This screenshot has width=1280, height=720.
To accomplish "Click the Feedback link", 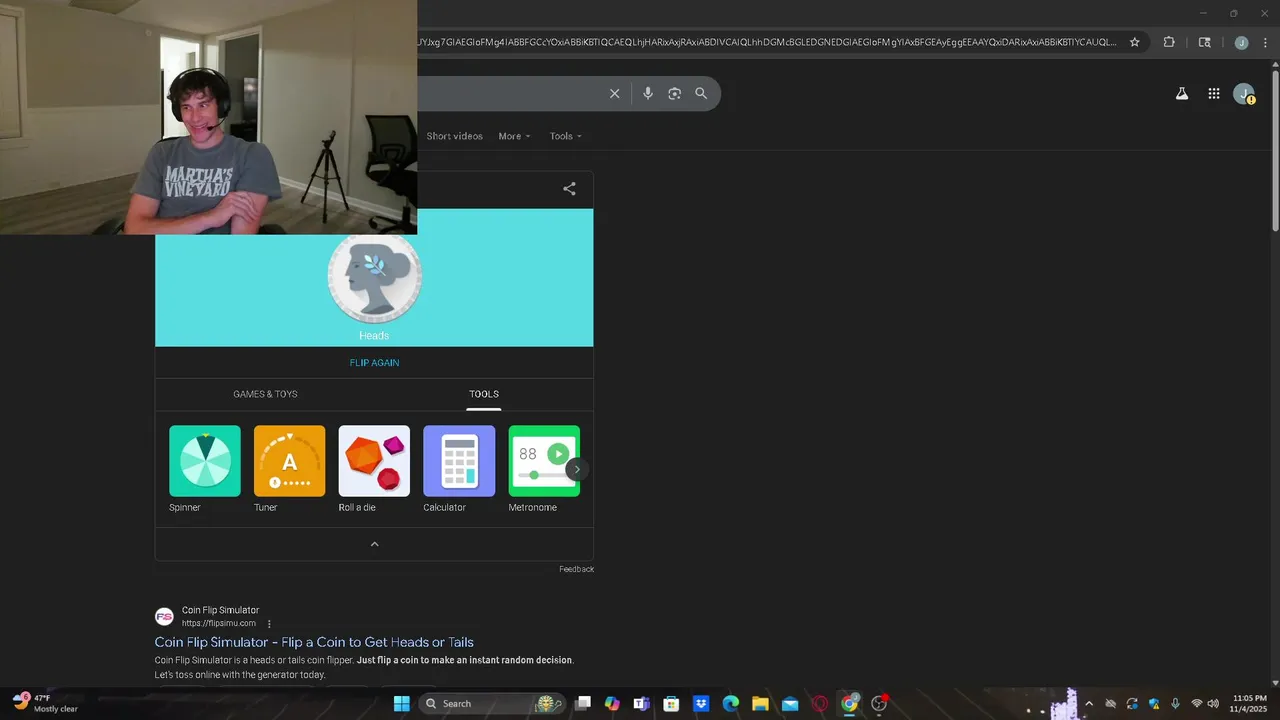I will 576,569.
